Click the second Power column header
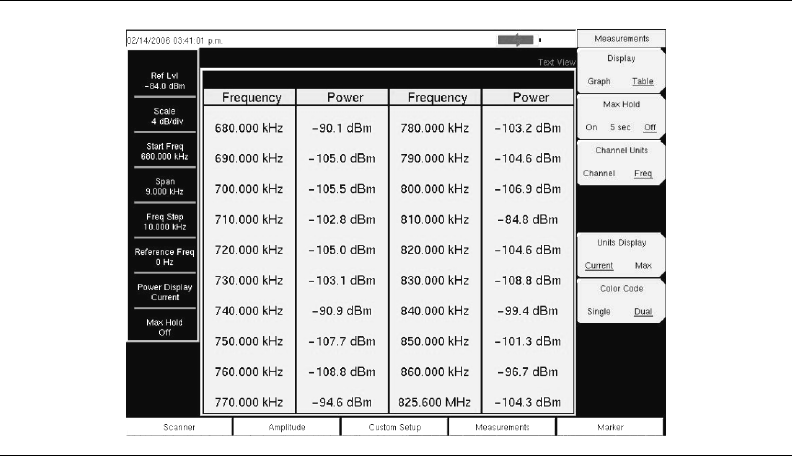The width and height of the screenshot is (792, 456). tap(530, 97)
